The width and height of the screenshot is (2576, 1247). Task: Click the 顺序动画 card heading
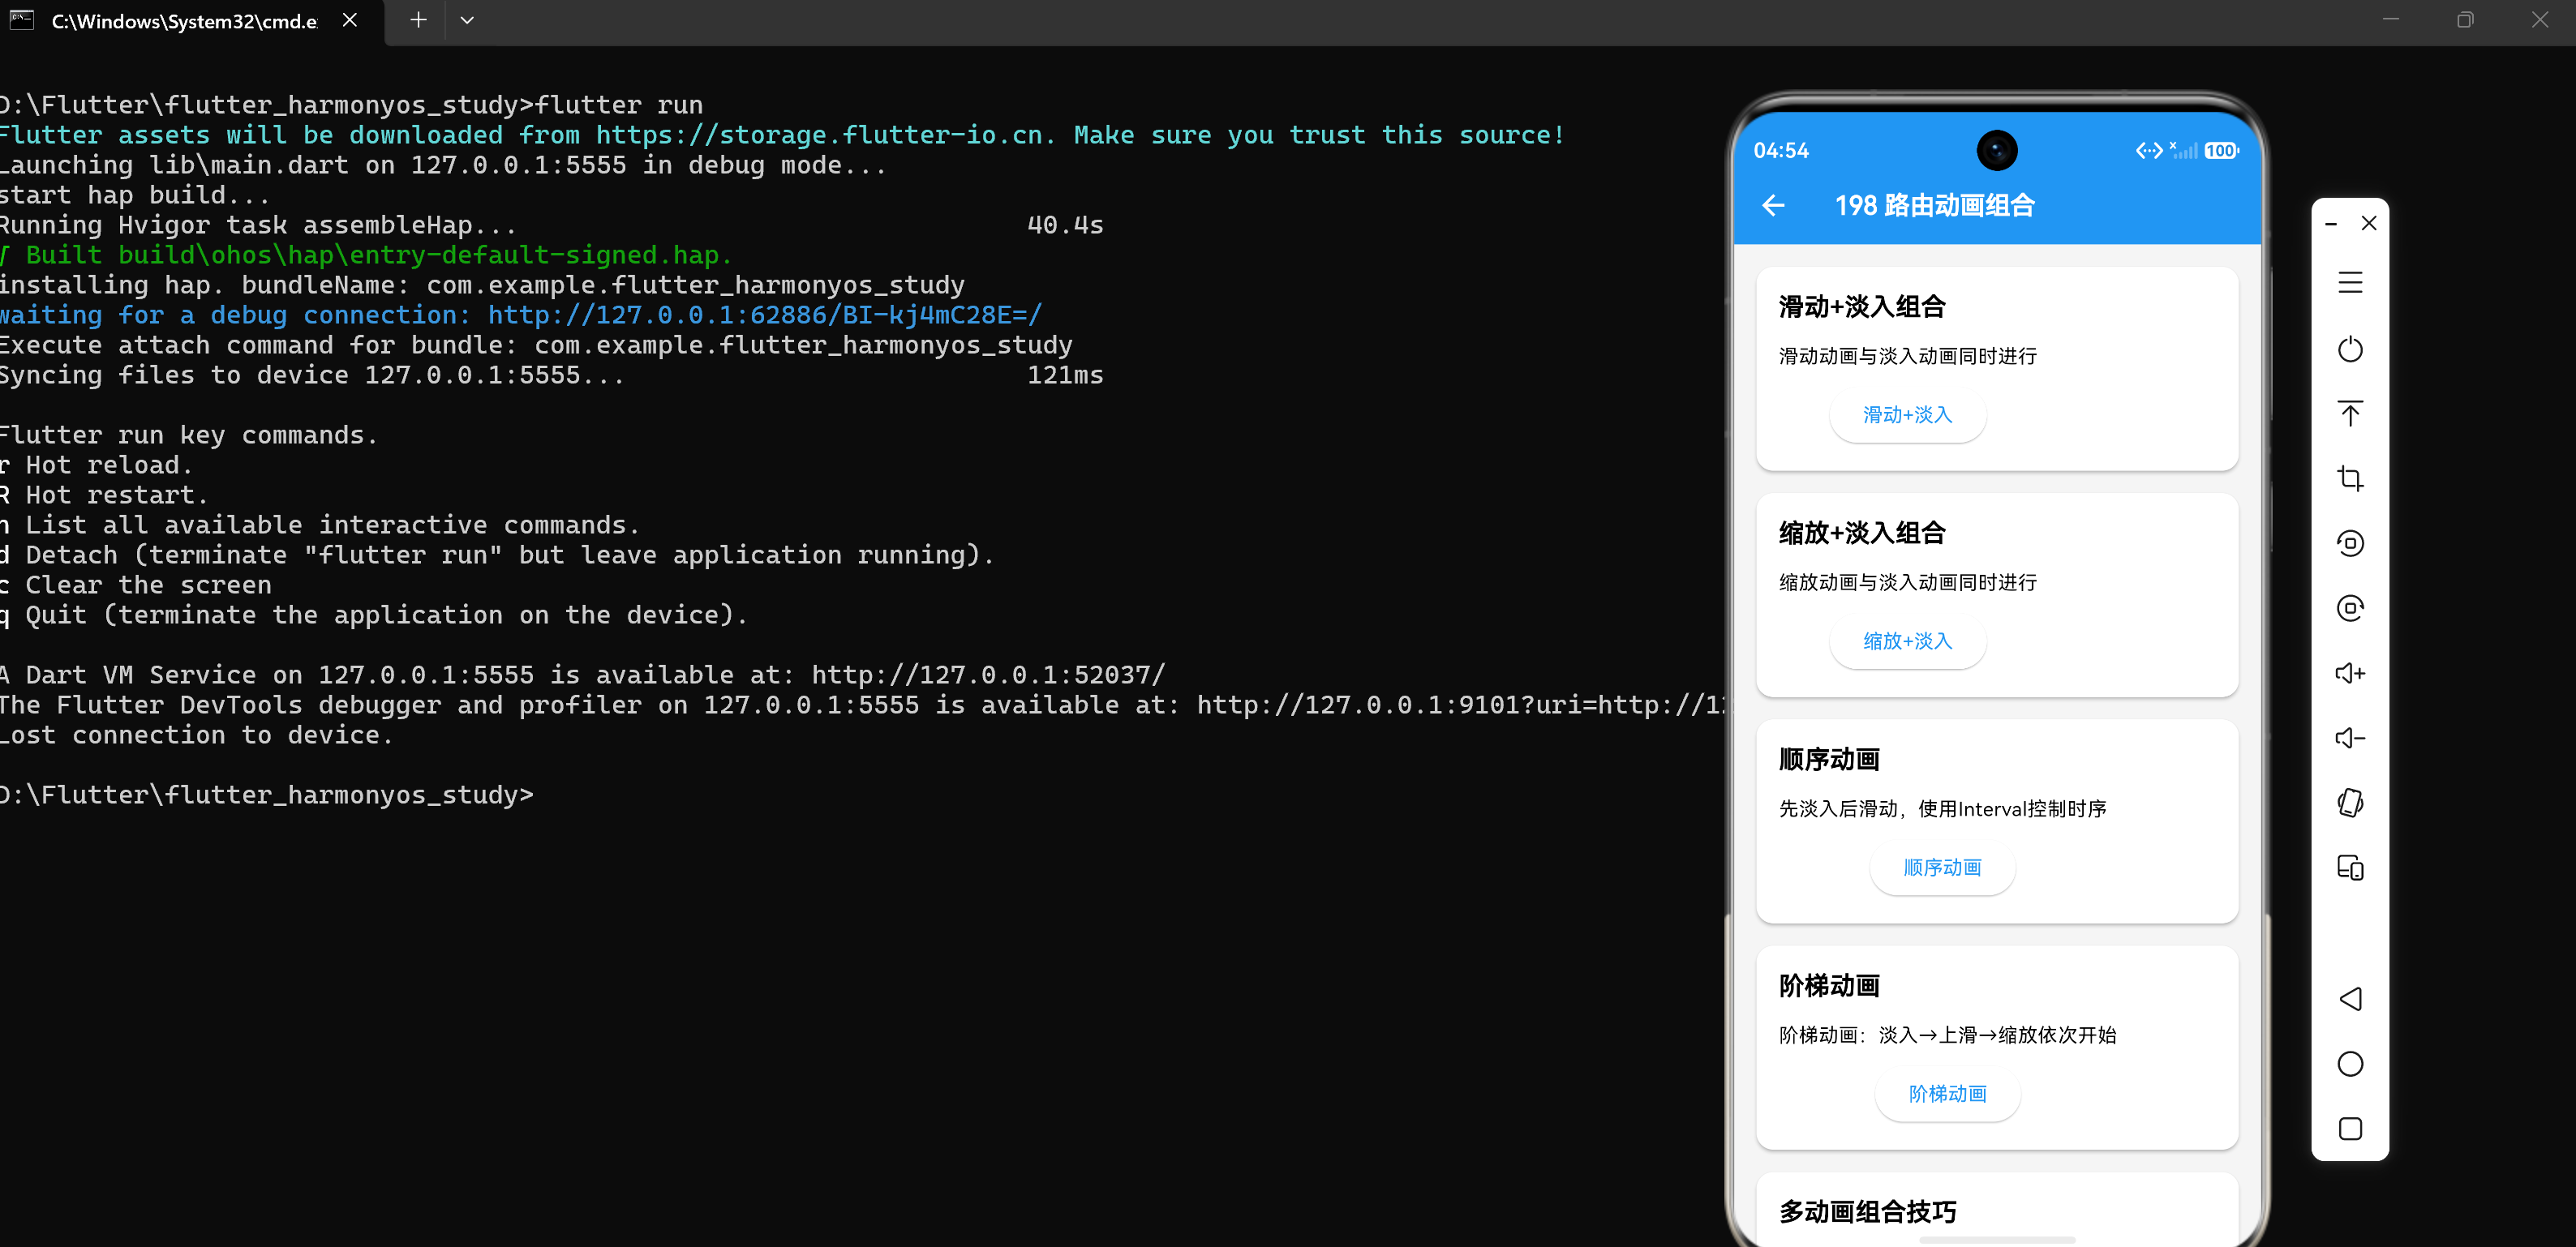point(1829,760)
